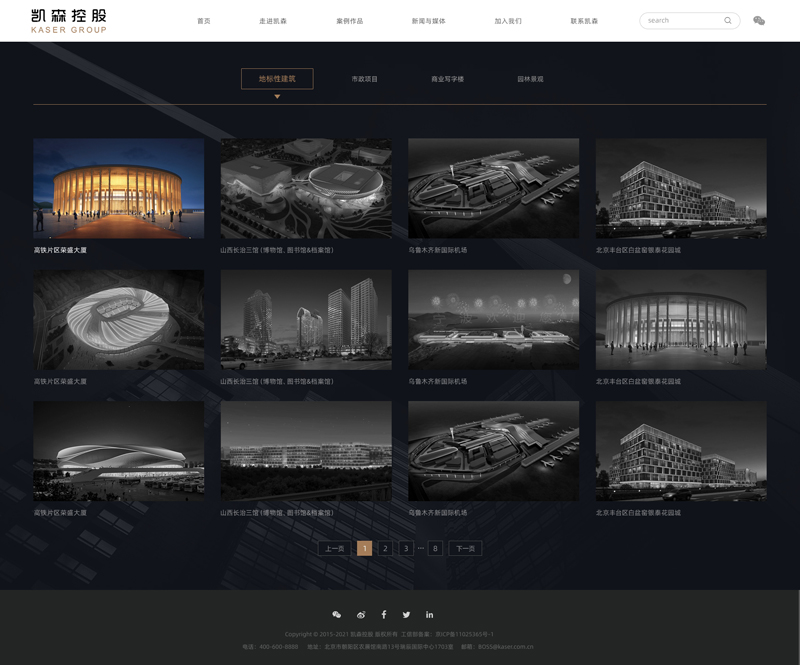Open the Weibo icon in the footer
The width and height of the screenshot is (800, 665).
[361, 614]
